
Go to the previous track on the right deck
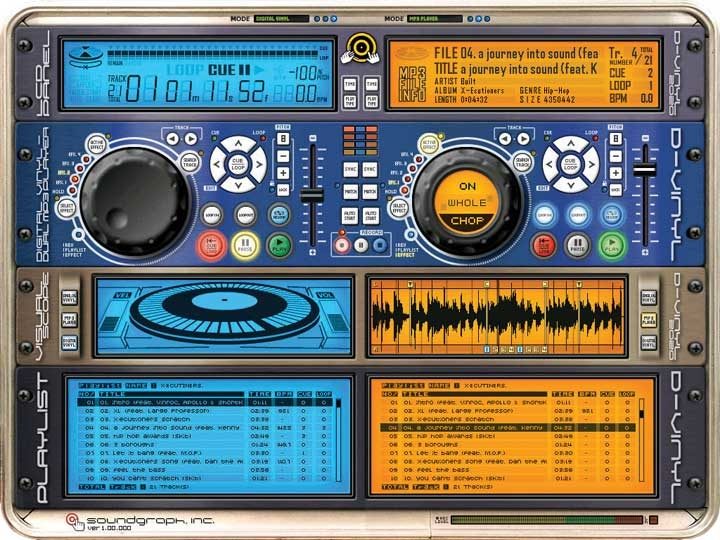click(505, 138)
